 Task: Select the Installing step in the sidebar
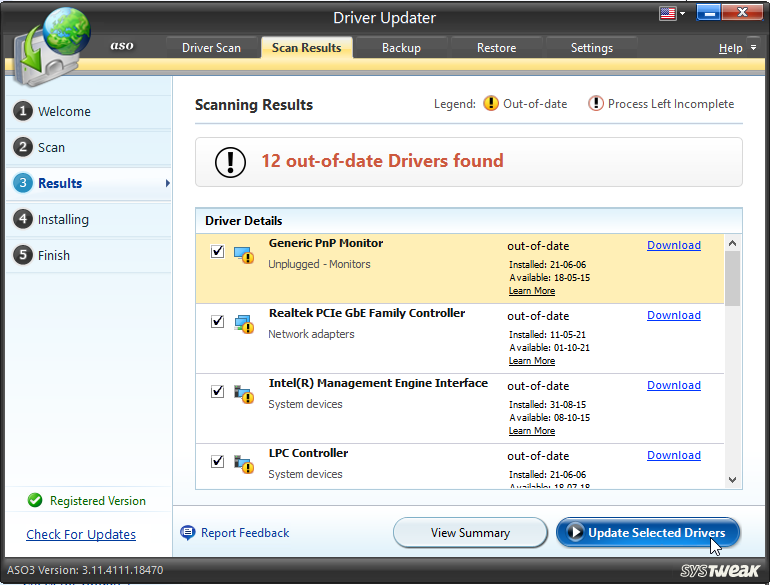click(63, 219)
